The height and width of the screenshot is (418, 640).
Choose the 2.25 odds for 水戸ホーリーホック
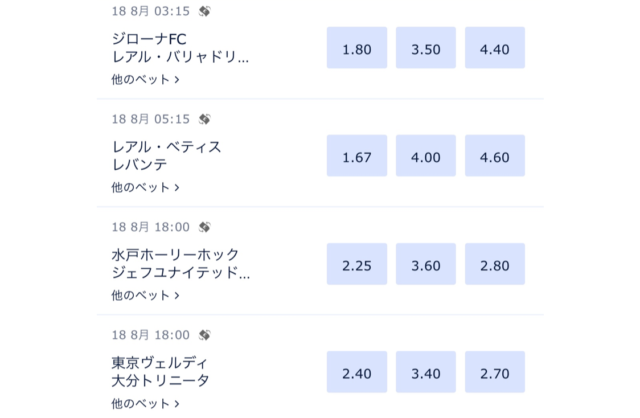click(357, 263)
